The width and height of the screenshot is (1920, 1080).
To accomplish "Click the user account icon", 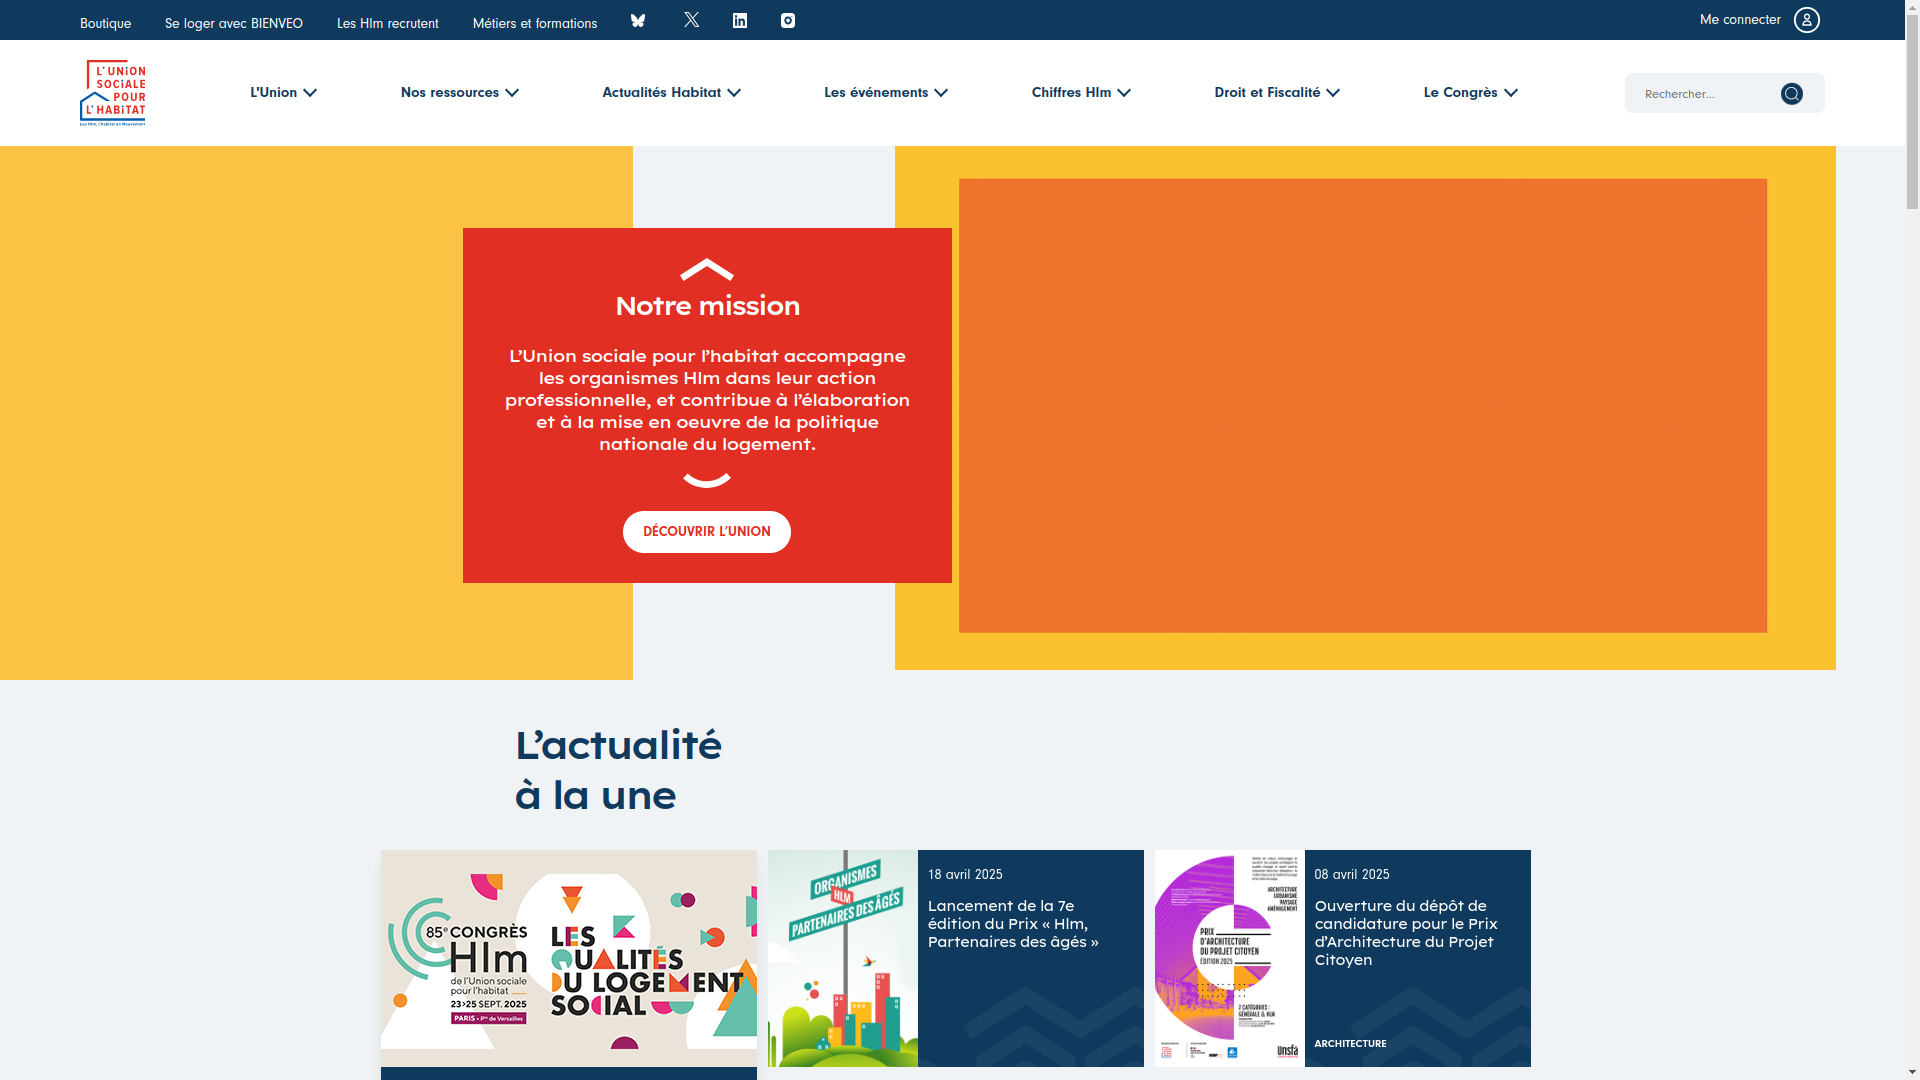I will [1807, 20].
